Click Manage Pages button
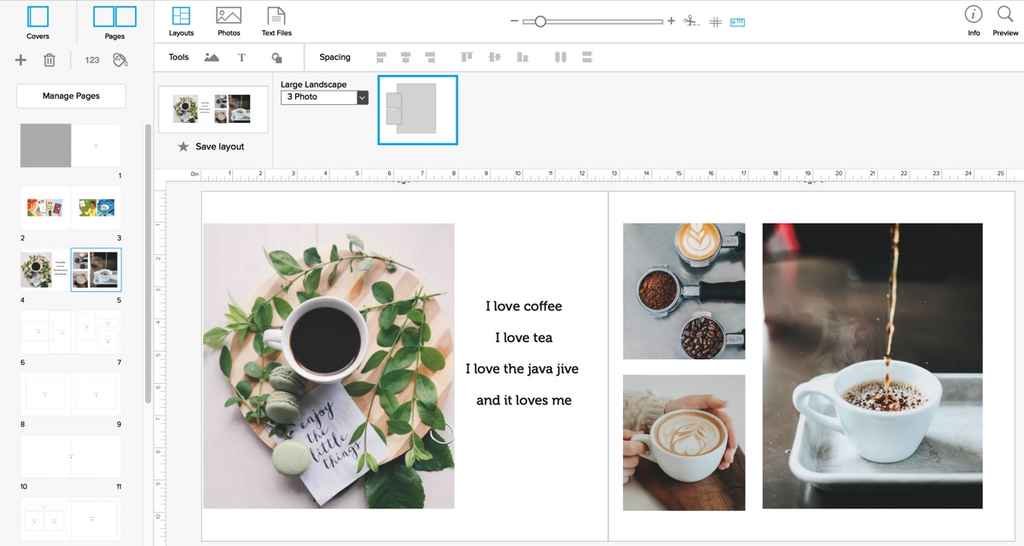1024x546 pixels. (x=71, y=96)
